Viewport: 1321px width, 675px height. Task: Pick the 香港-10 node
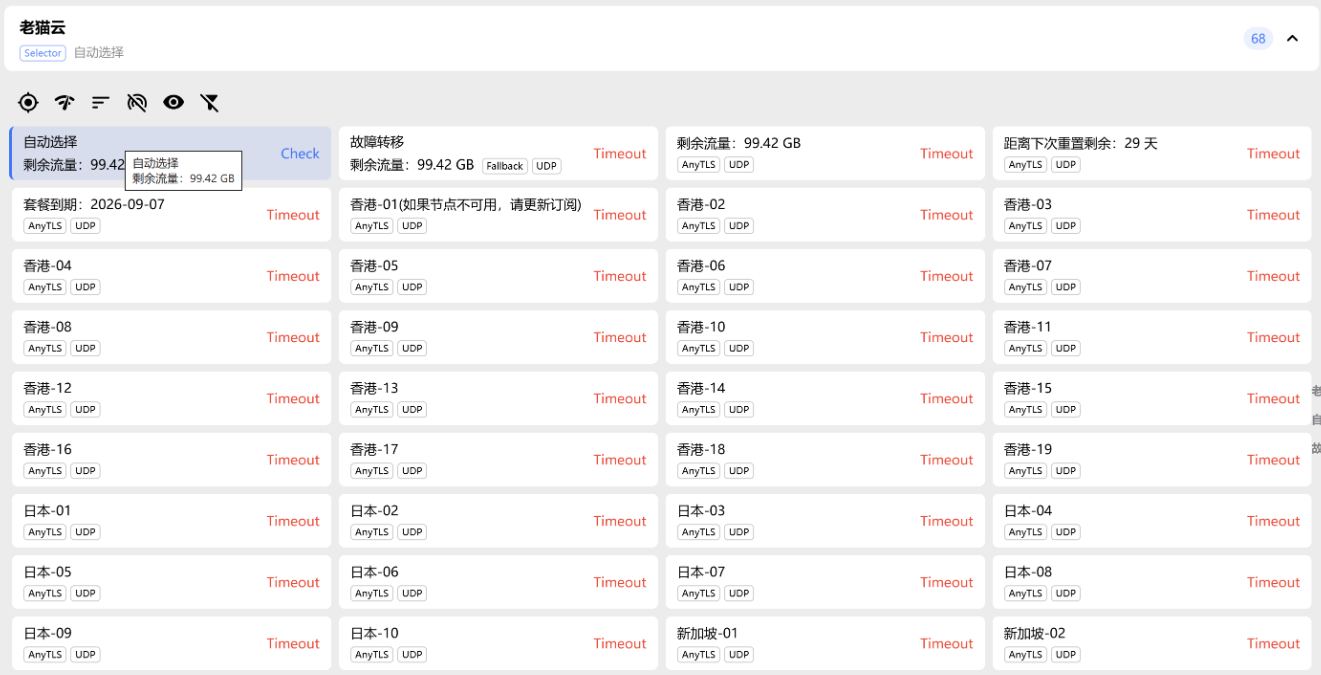[x=825, y=337]
